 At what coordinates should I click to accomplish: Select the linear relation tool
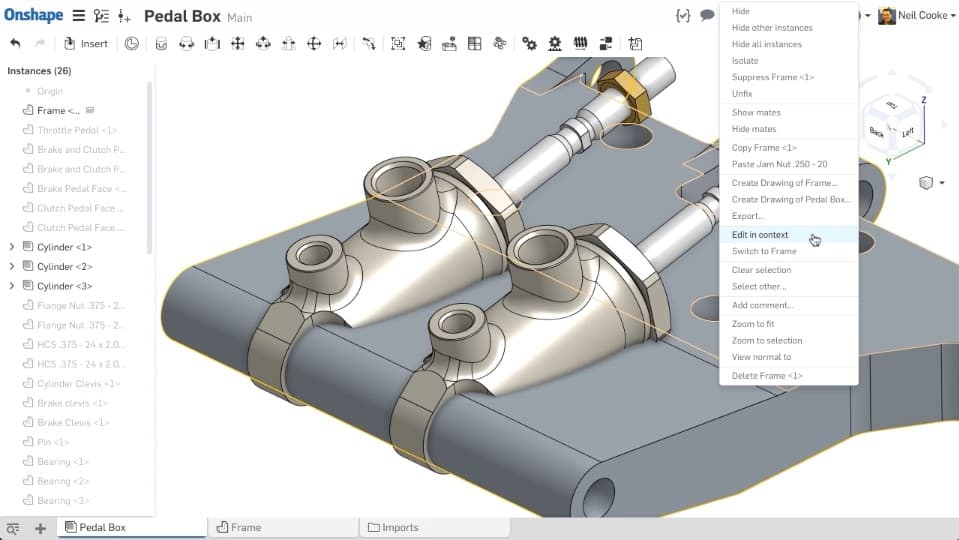(x=606, y=43)
